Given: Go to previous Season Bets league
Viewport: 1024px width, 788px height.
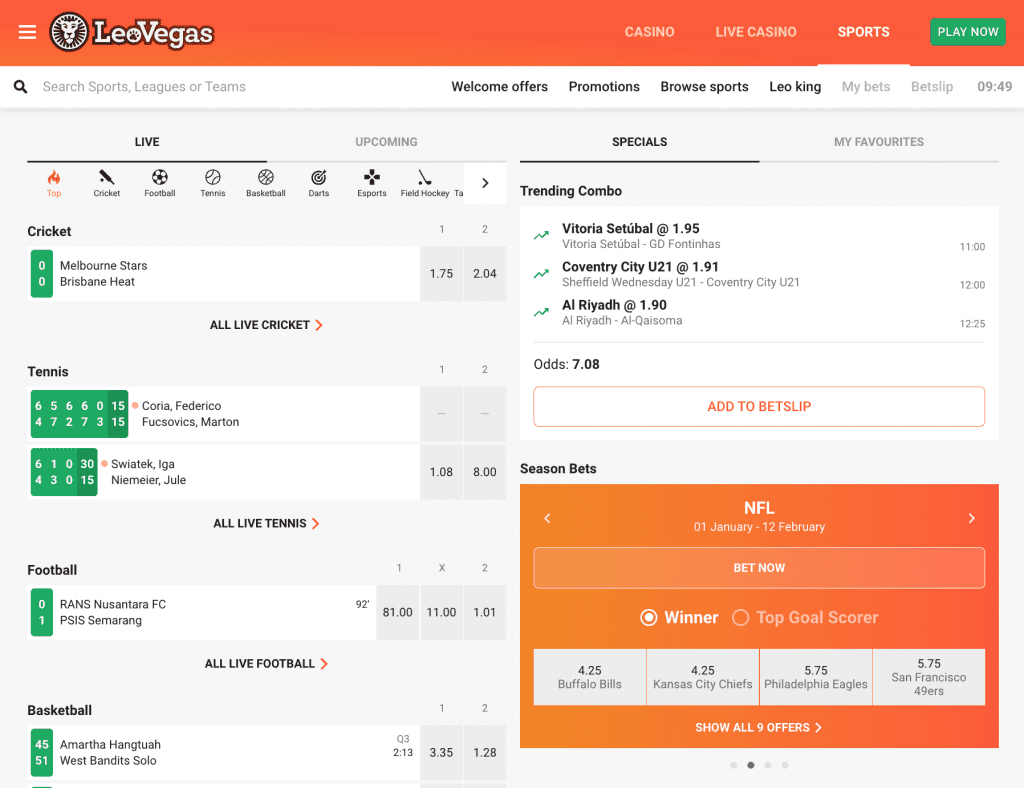Looking at the screenshot, I should (x=547, y=518).
